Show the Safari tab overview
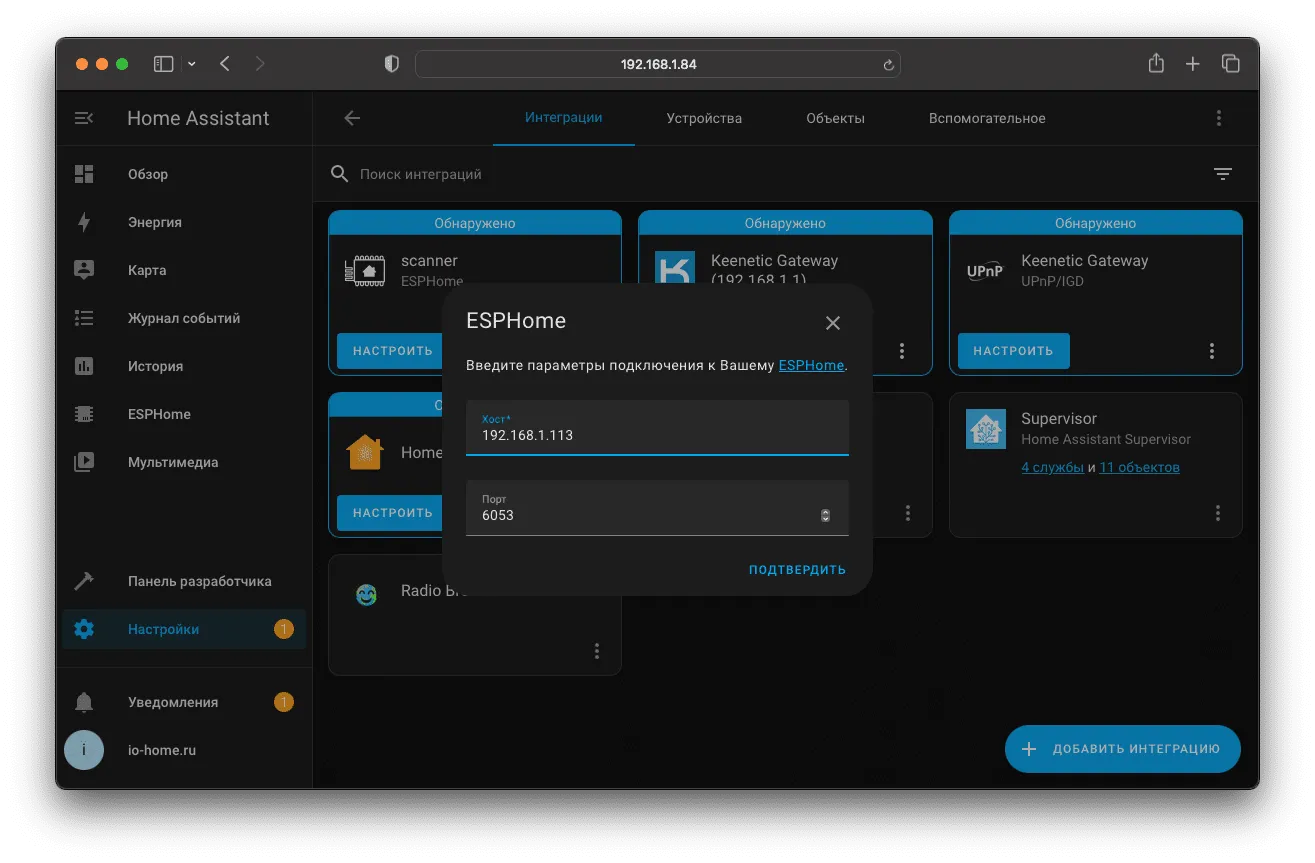 point(1231,64)
